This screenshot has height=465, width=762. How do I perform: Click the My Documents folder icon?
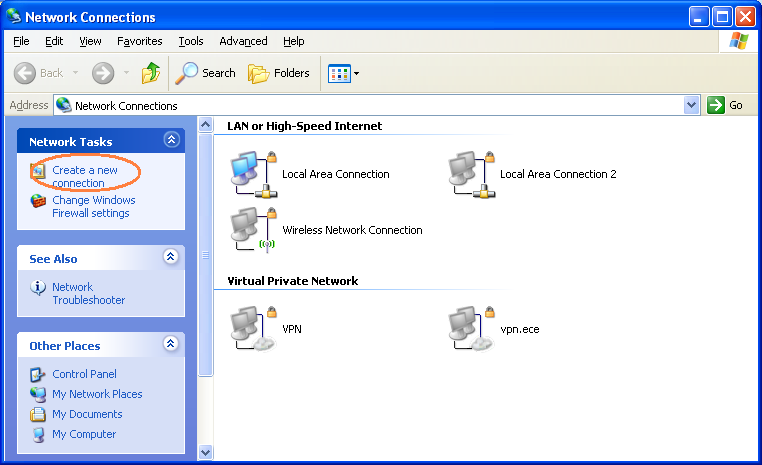pos(37,414)
